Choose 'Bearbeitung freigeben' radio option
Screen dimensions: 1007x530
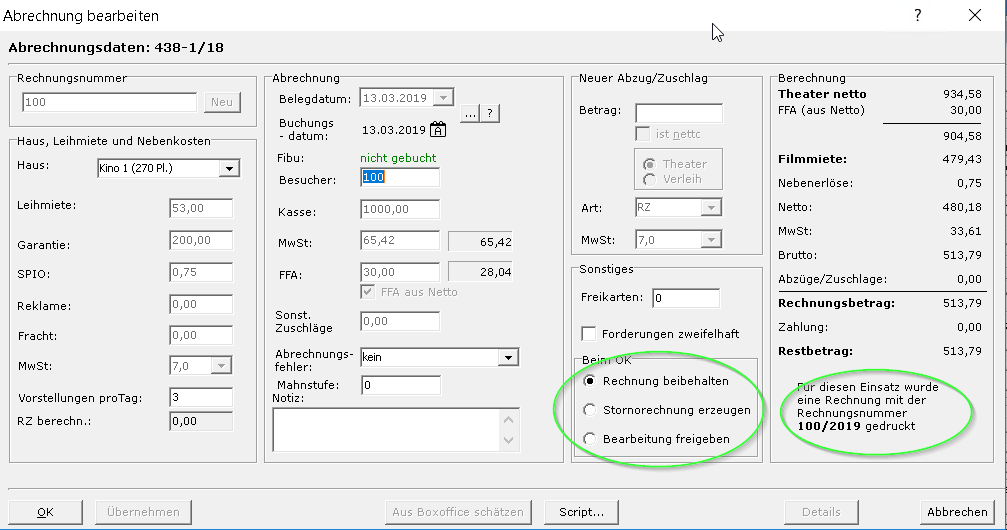click(591, 439)
